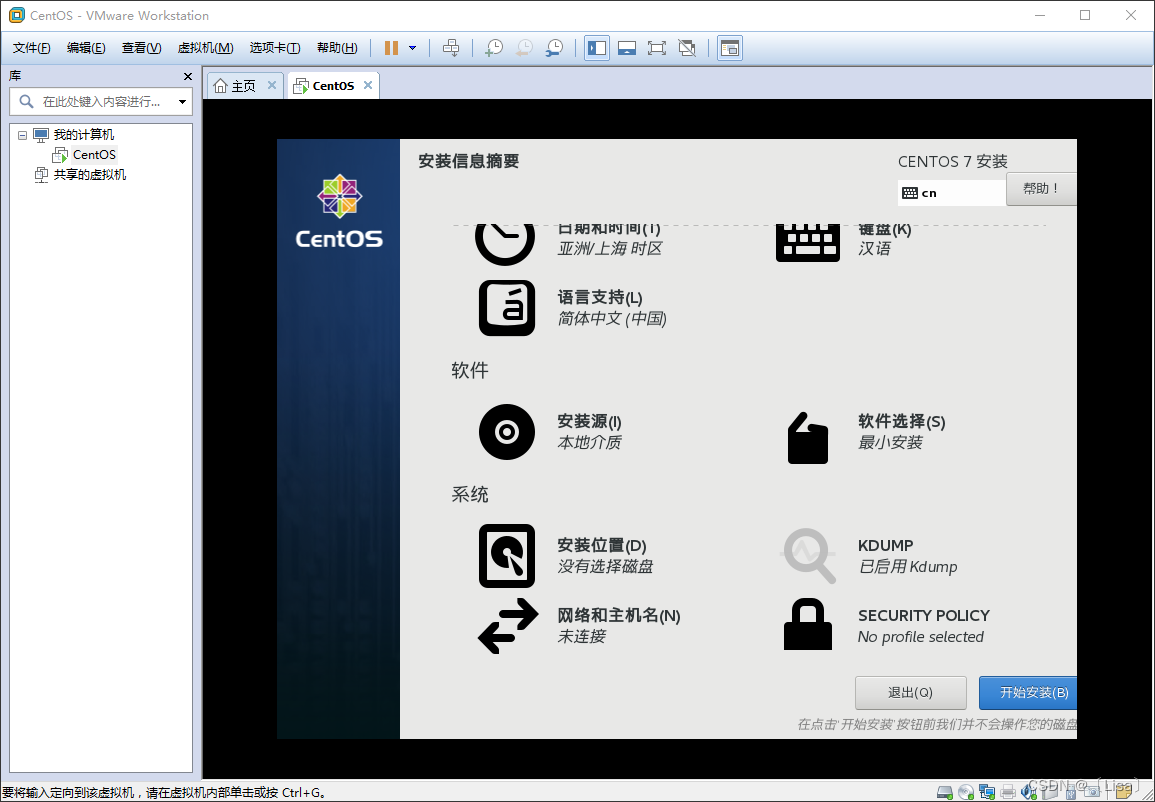
Task: Switch to Unity mode icon
Action: [687, 48]
